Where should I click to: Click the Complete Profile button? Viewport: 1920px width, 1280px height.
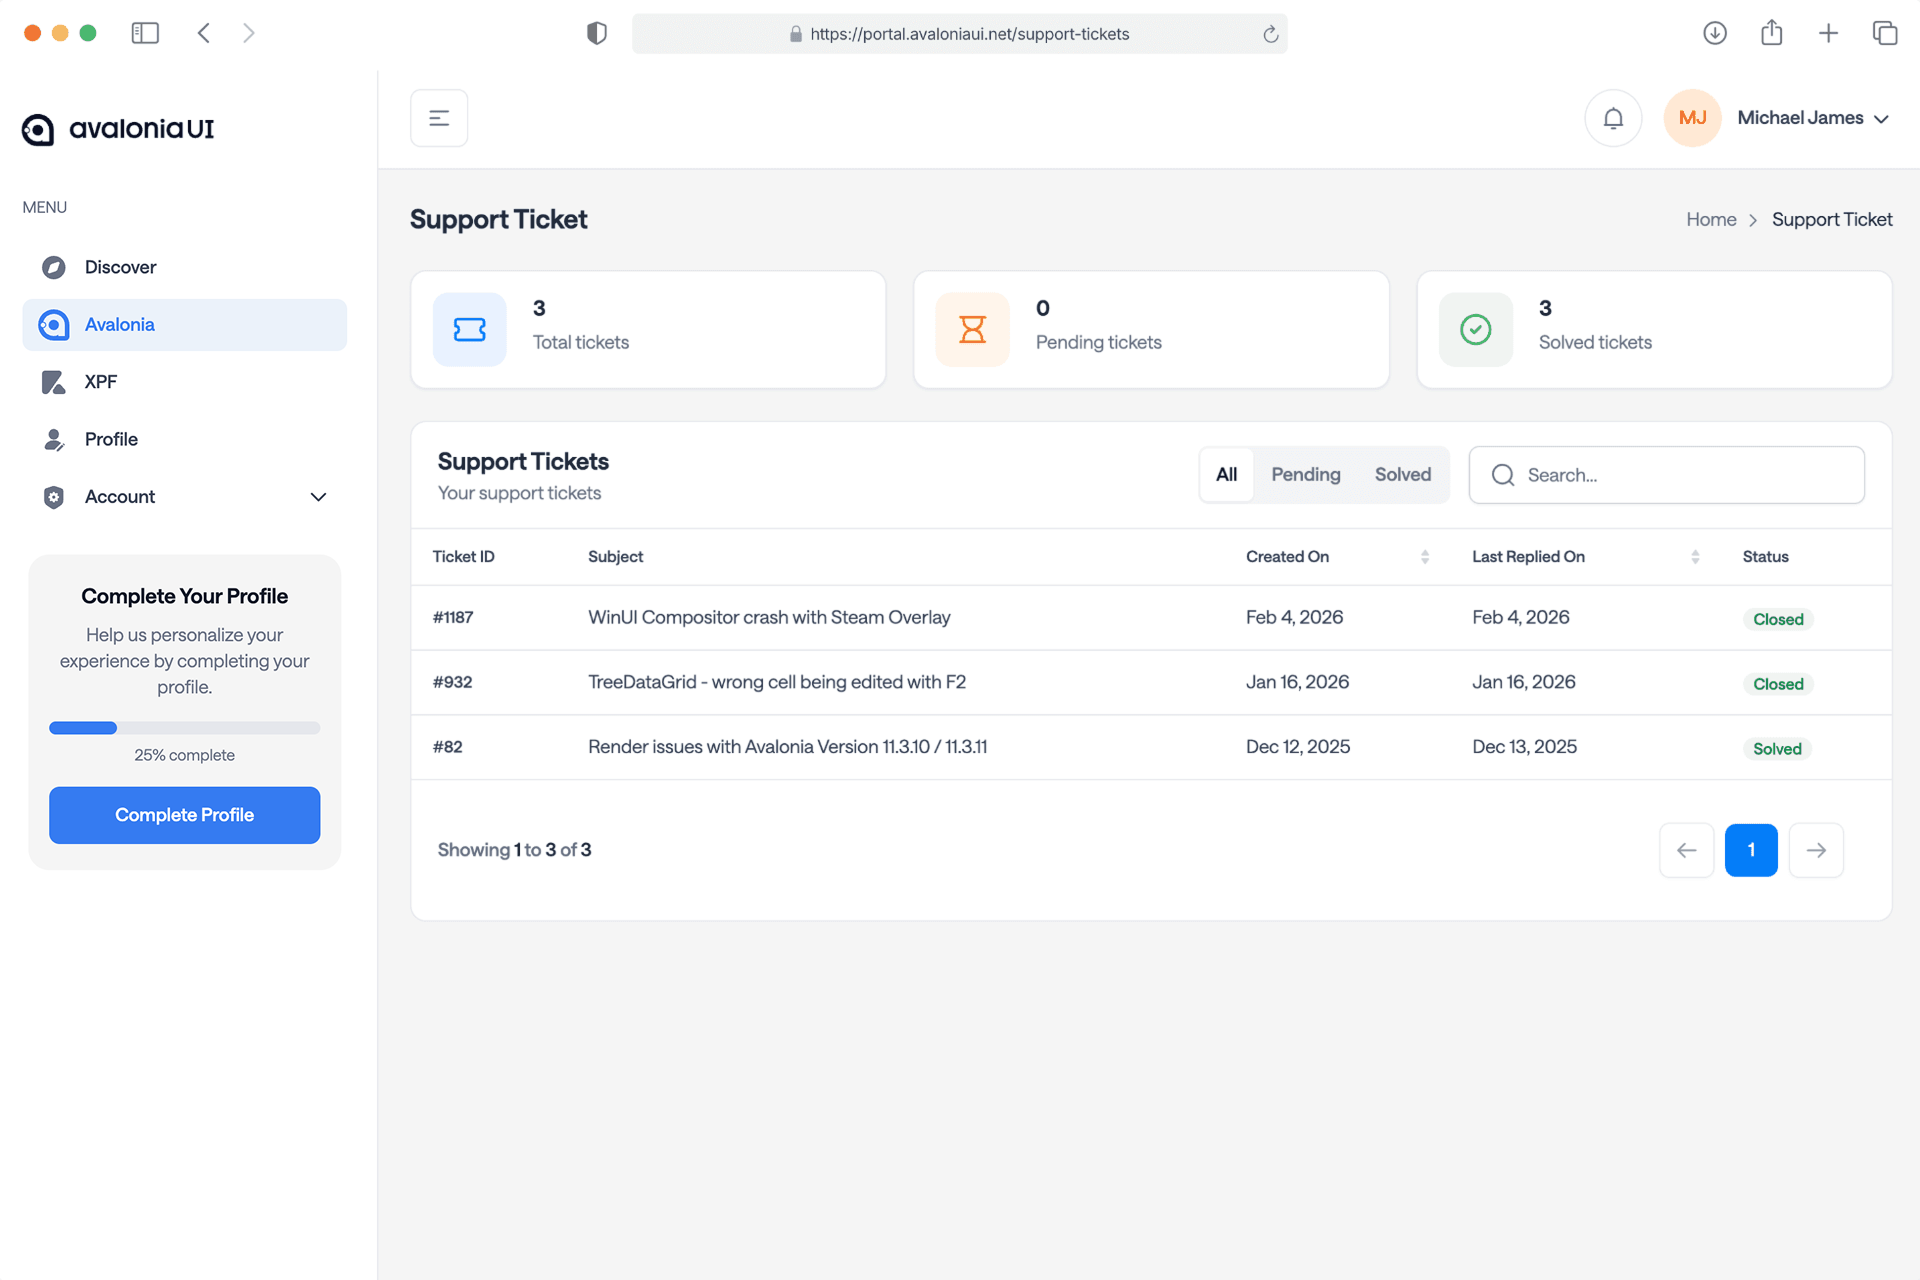coord(184,815)
